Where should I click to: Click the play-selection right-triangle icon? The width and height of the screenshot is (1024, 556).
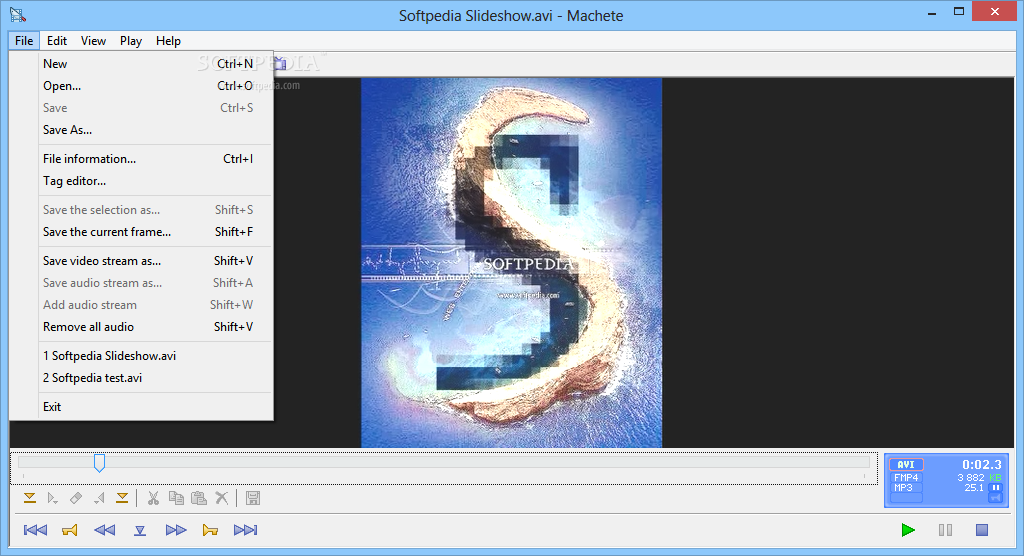pos(52,499)
